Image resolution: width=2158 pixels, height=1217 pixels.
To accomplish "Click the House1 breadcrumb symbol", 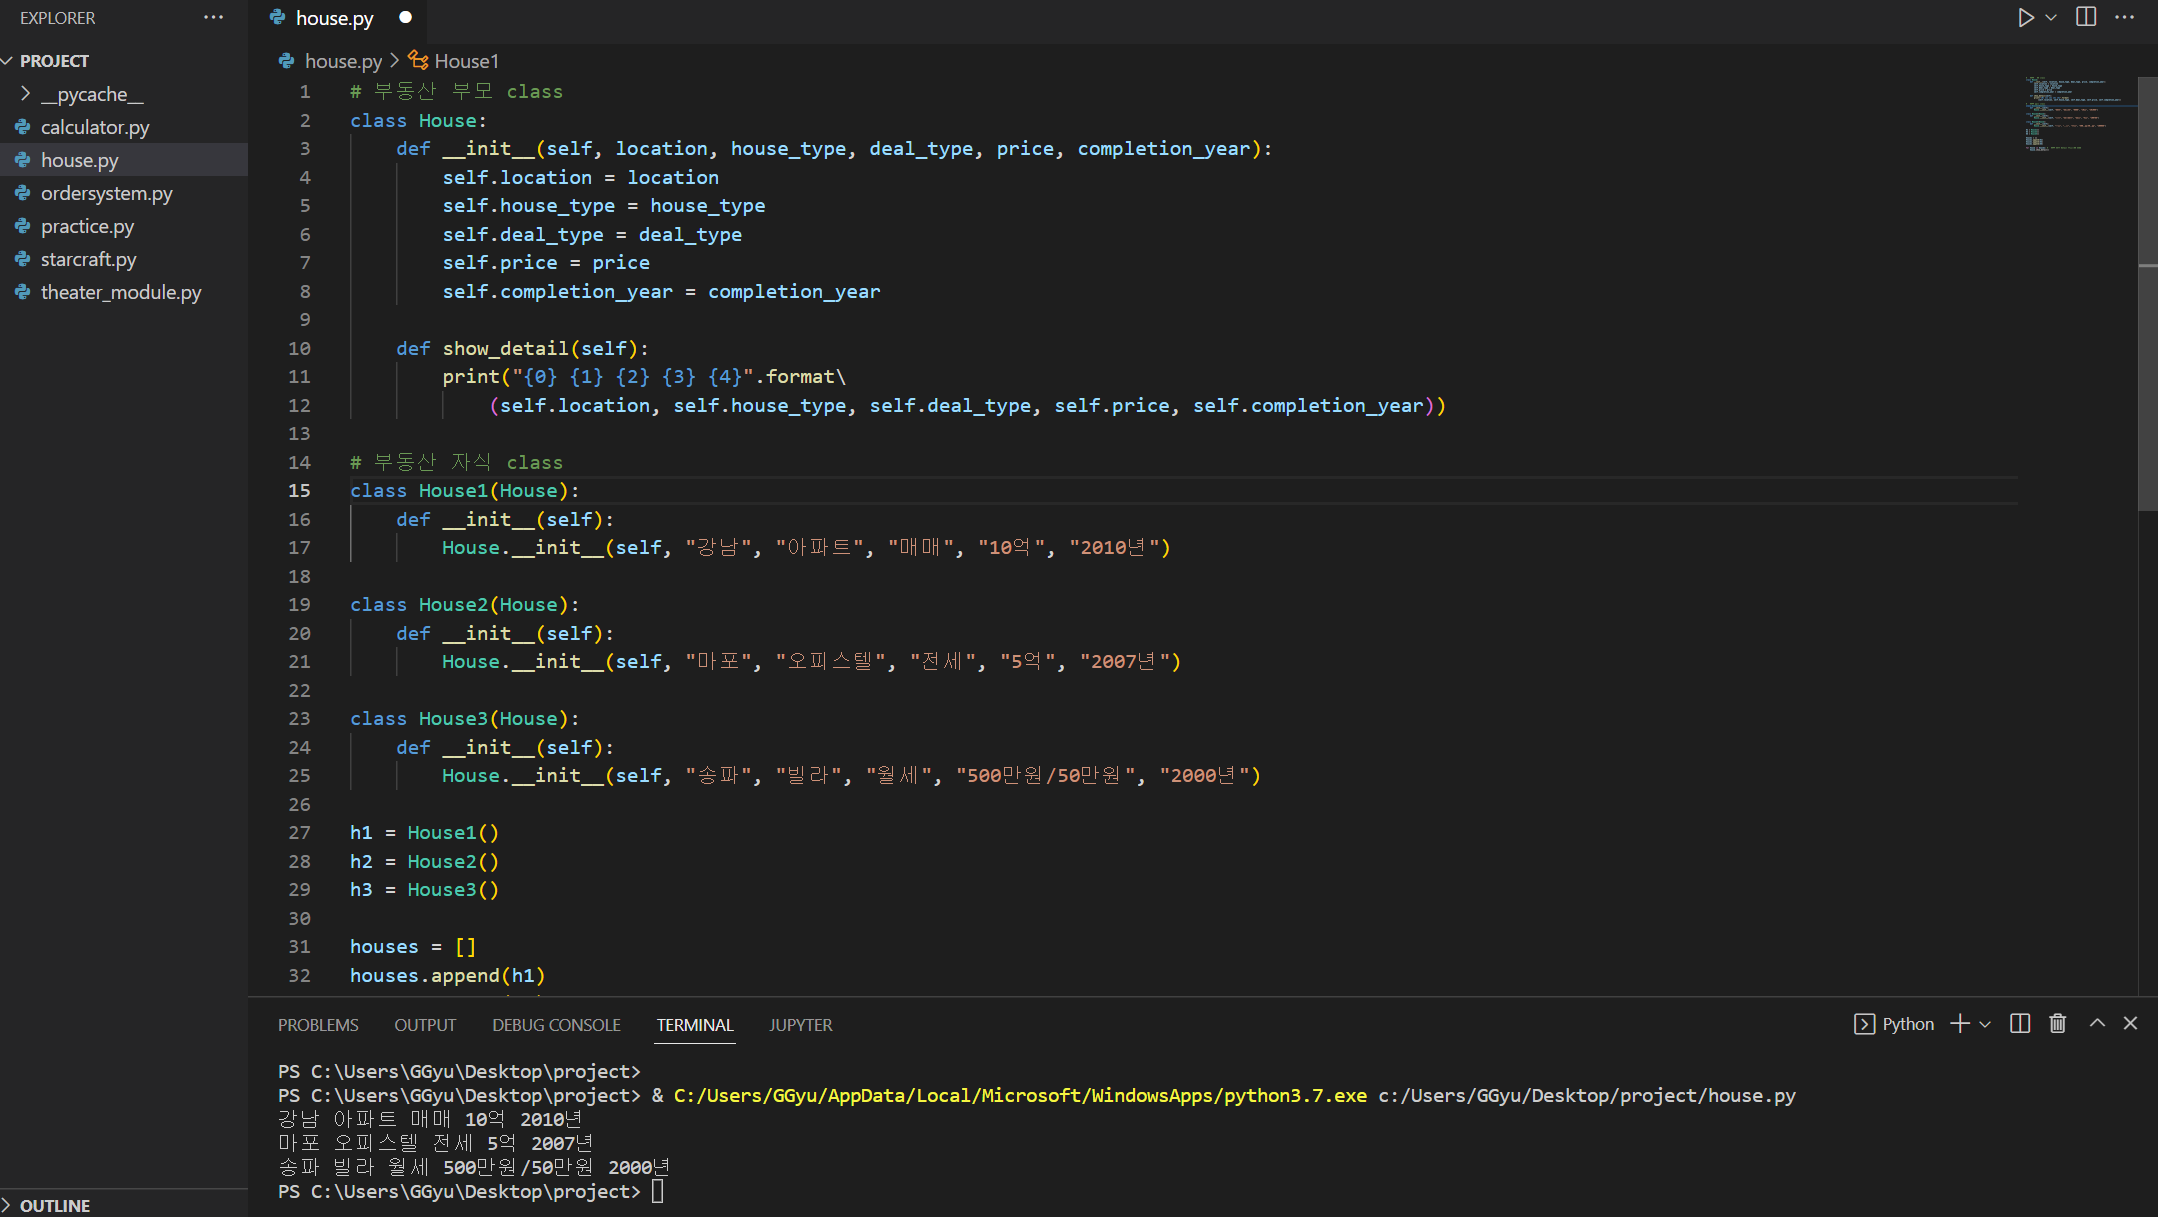I will click(x=466, y=61).
